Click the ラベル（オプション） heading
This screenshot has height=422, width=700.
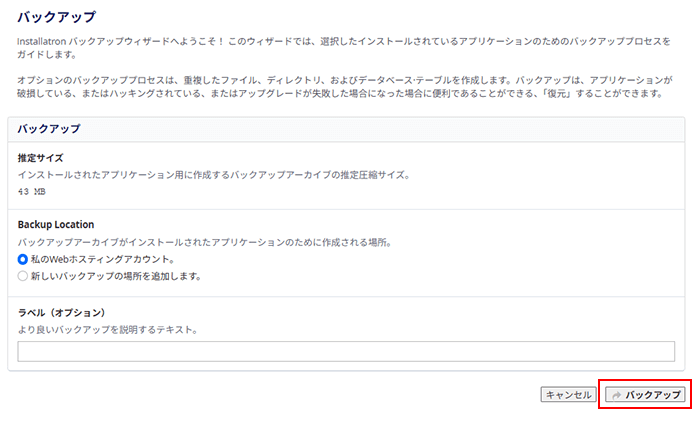(62, 313)
